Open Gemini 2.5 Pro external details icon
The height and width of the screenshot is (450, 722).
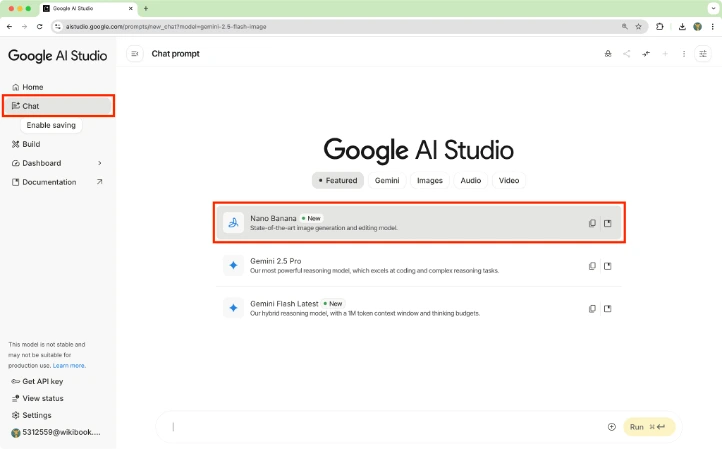(607, 266)
